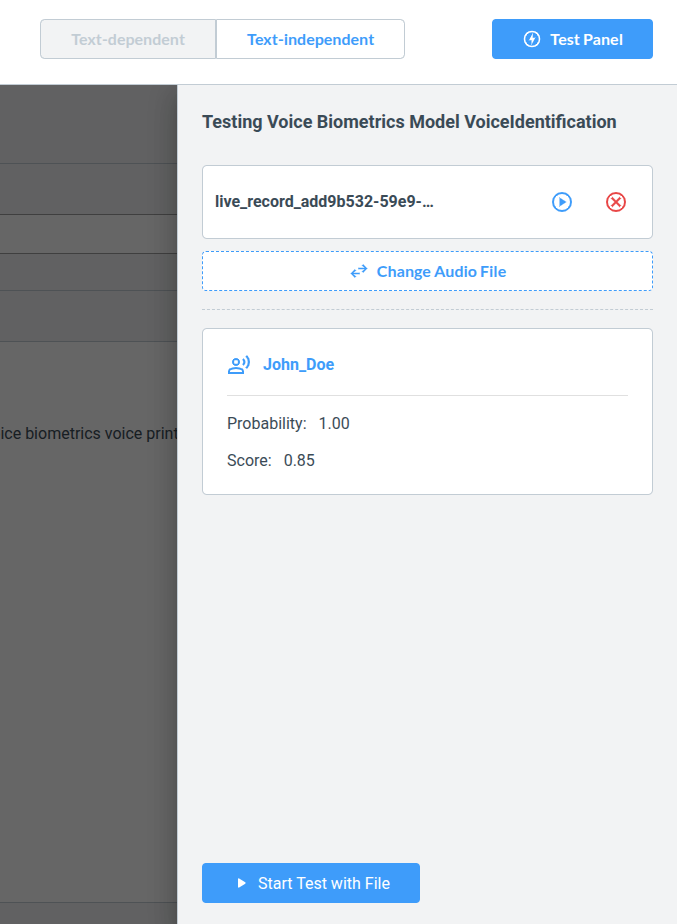Click the Testing Voice Biometrics Model heading
677x924 pixels.
tap(409, 122)
